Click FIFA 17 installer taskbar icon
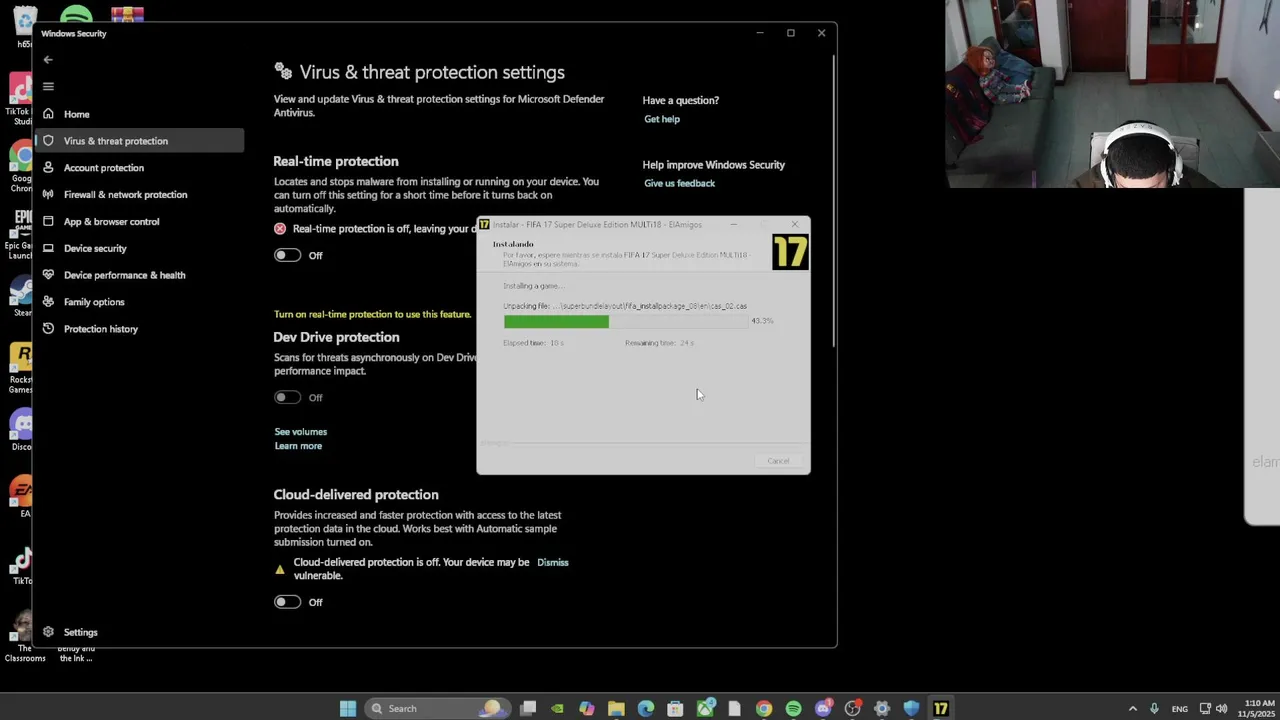This screenshot has height=720, width=1280. [x=941, y=708]
